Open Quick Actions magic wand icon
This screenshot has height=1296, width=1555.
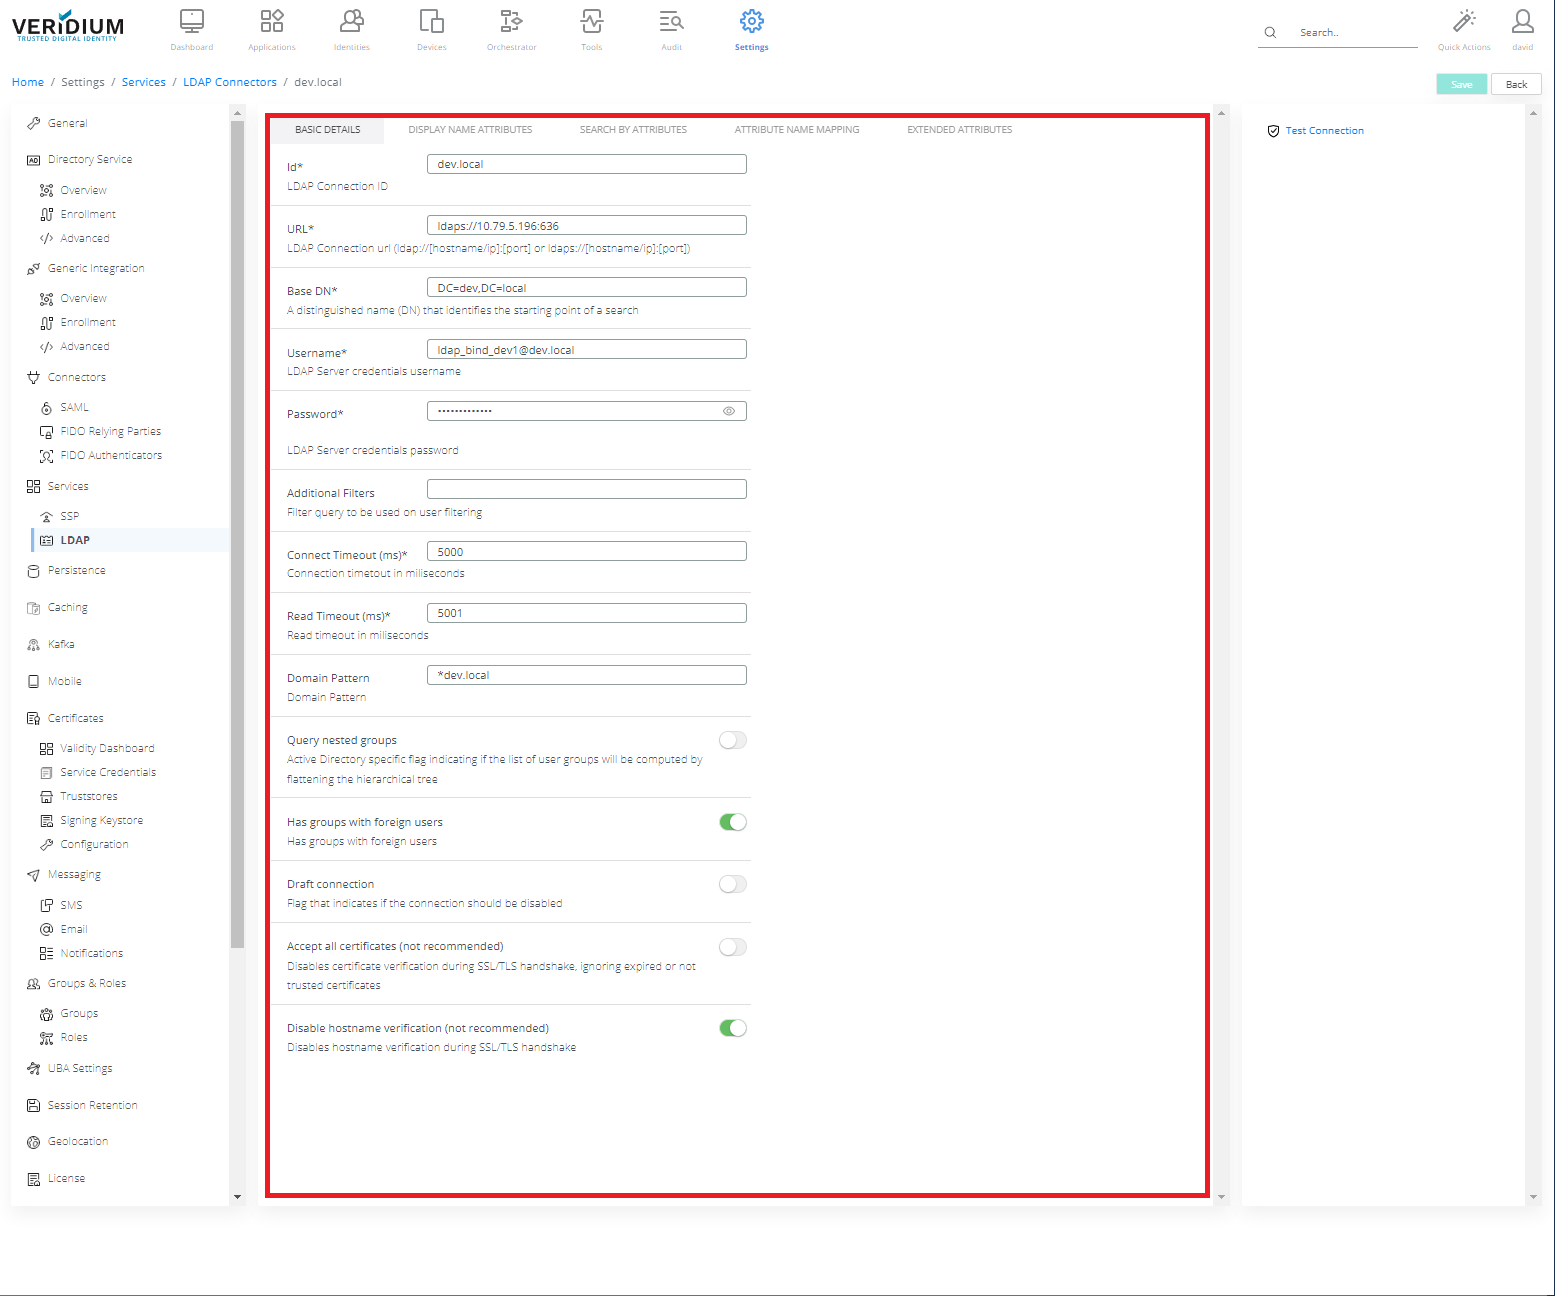1464,22
